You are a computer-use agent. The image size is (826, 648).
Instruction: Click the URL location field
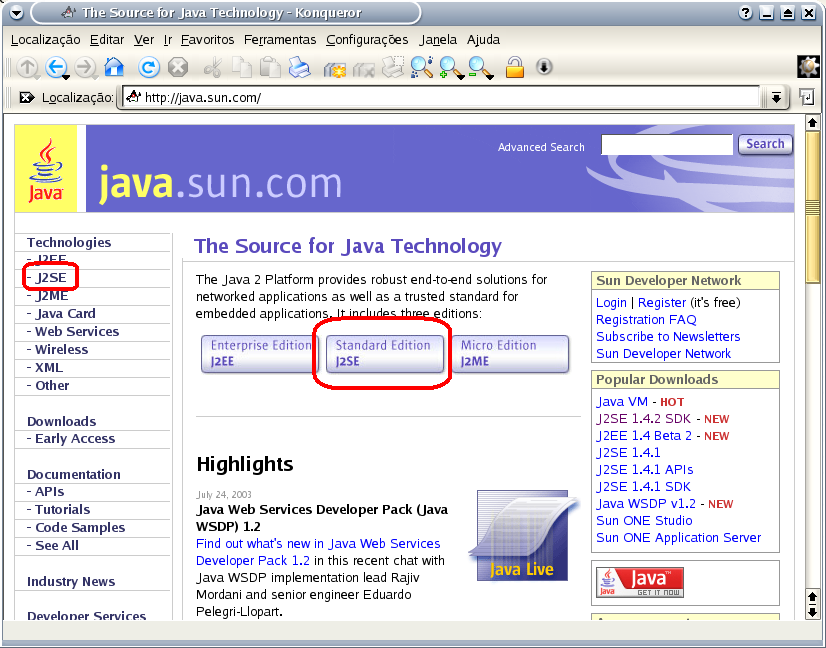click(x=442, y=97)
